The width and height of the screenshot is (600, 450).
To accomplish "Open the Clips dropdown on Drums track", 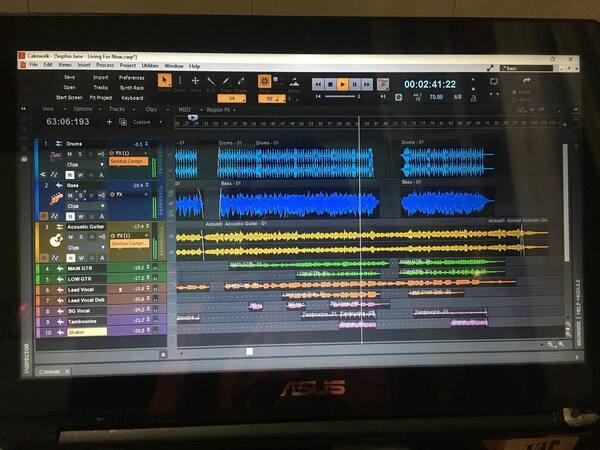I will (85, 165).
